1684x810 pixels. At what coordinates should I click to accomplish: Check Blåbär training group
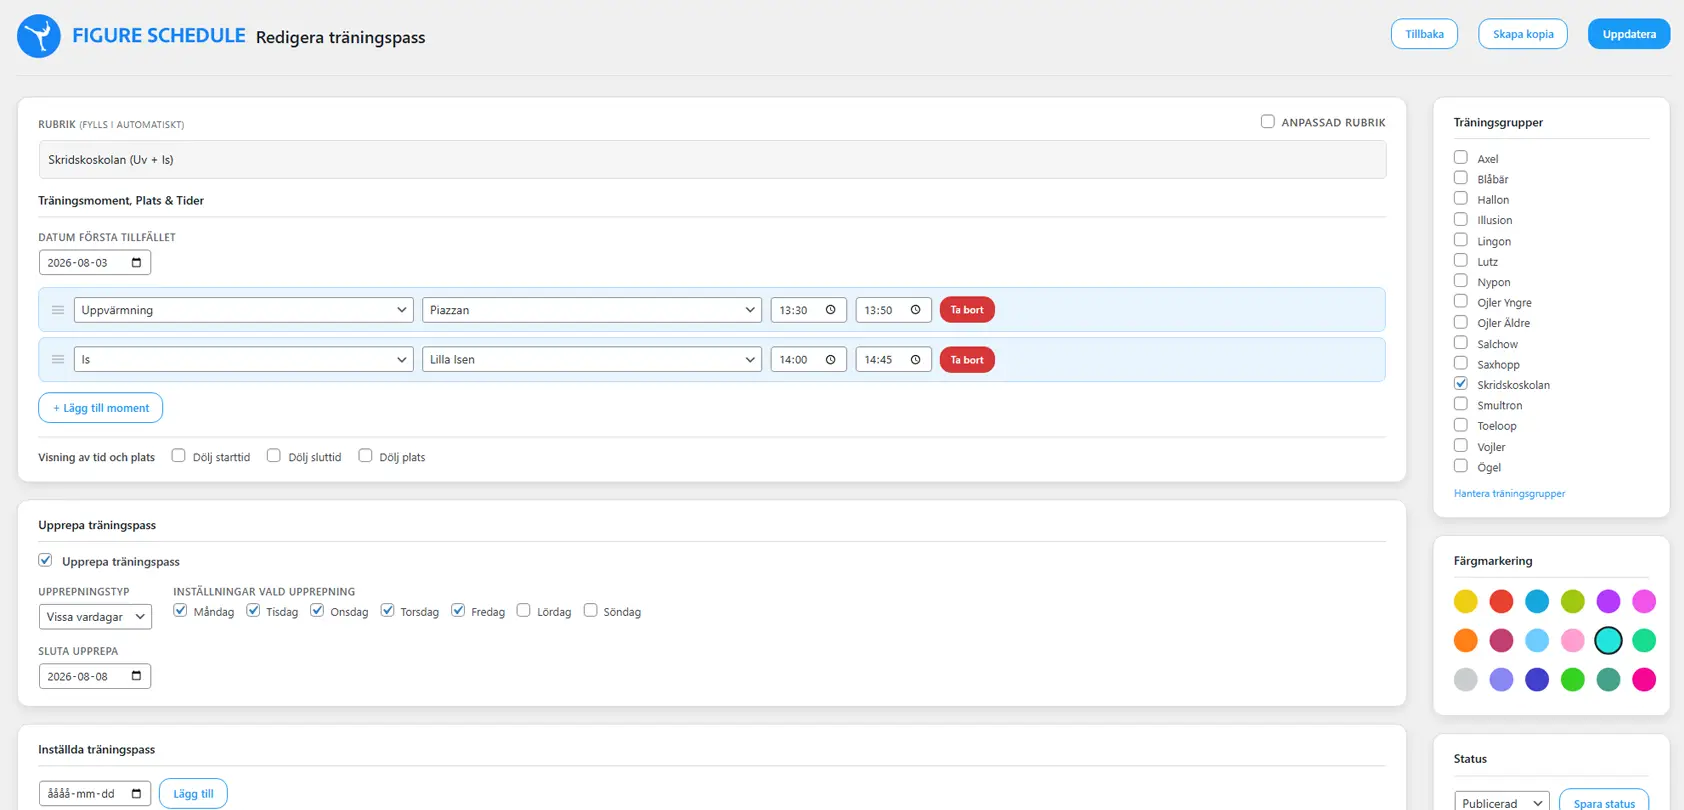click(1461, 177)
